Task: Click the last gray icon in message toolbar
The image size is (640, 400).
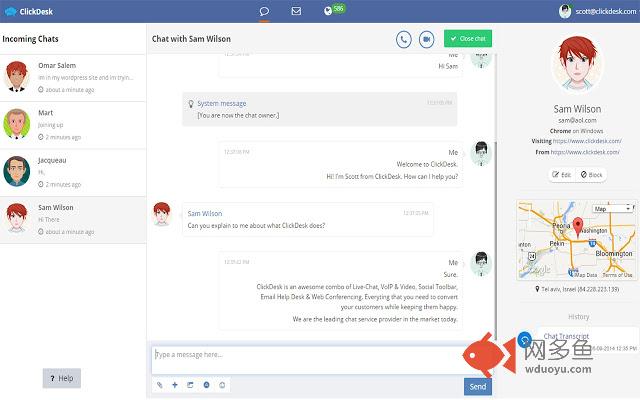Action: point(222,384)
